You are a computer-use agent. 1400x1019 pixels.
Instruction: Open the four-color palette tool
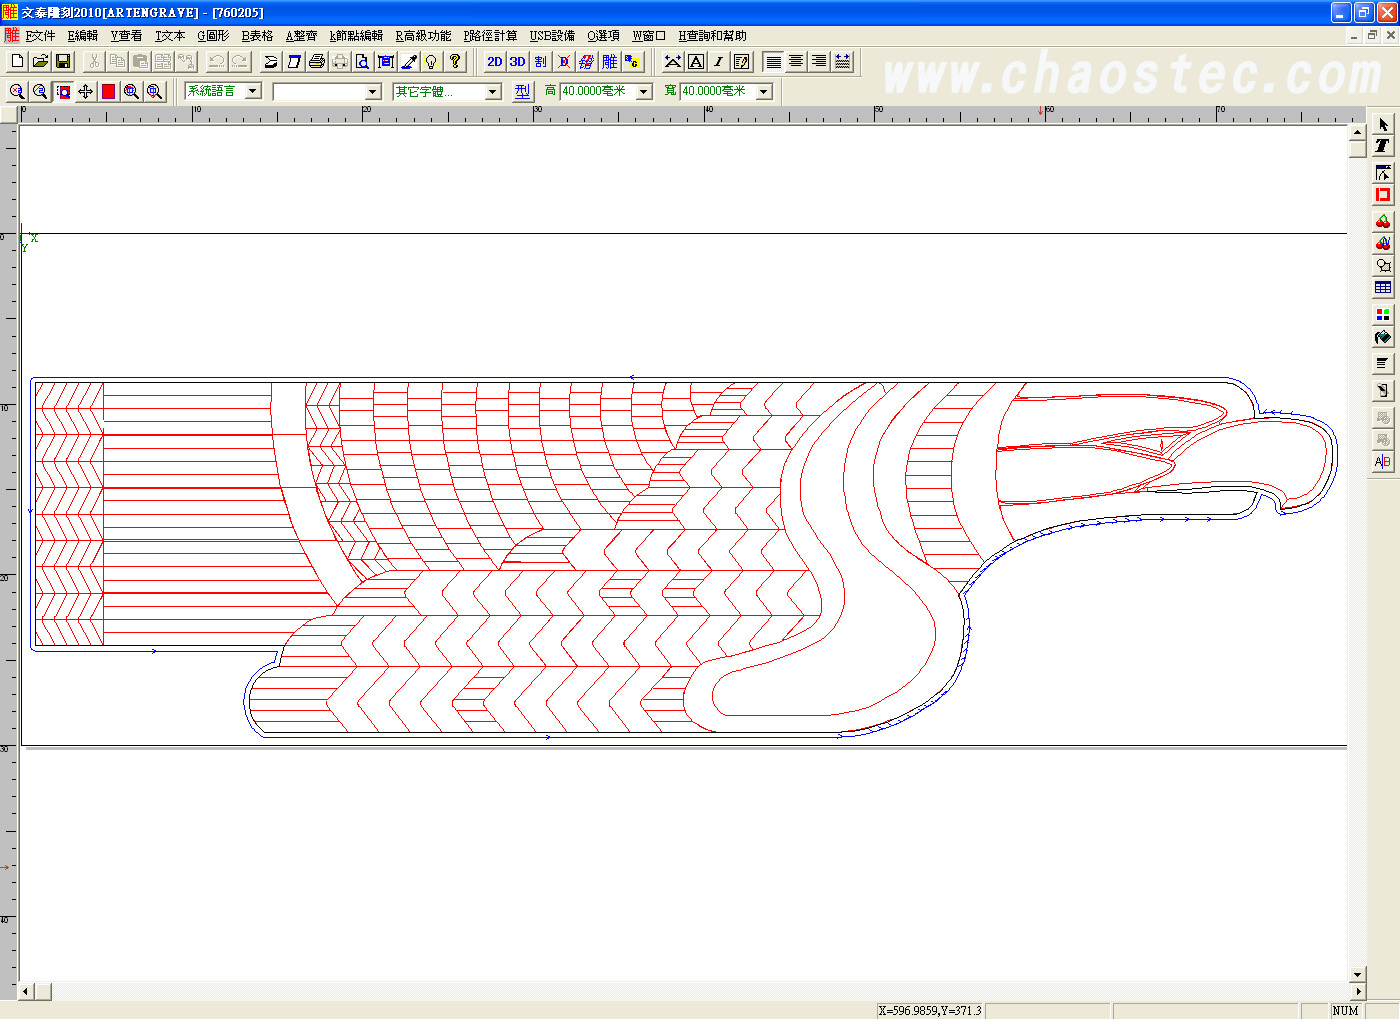[1383, 314]
